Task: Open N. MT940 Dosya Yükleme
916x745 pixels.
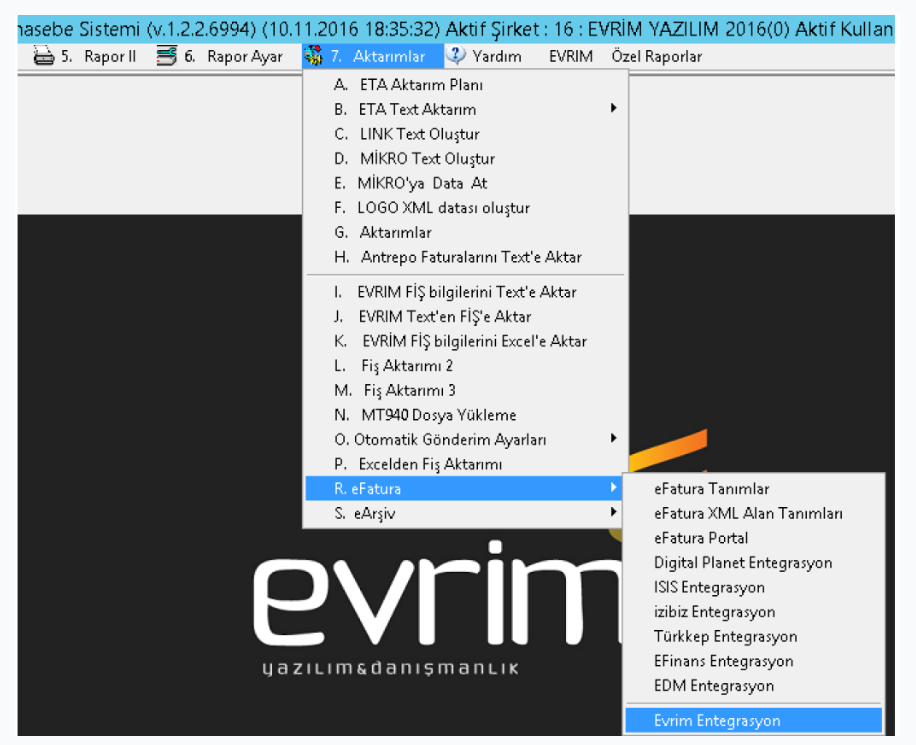Action: [466, 414]
